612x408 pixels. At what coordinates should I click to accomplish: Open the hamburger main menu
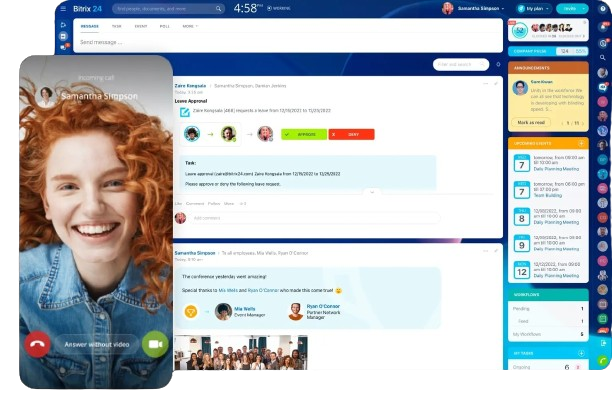63,8
